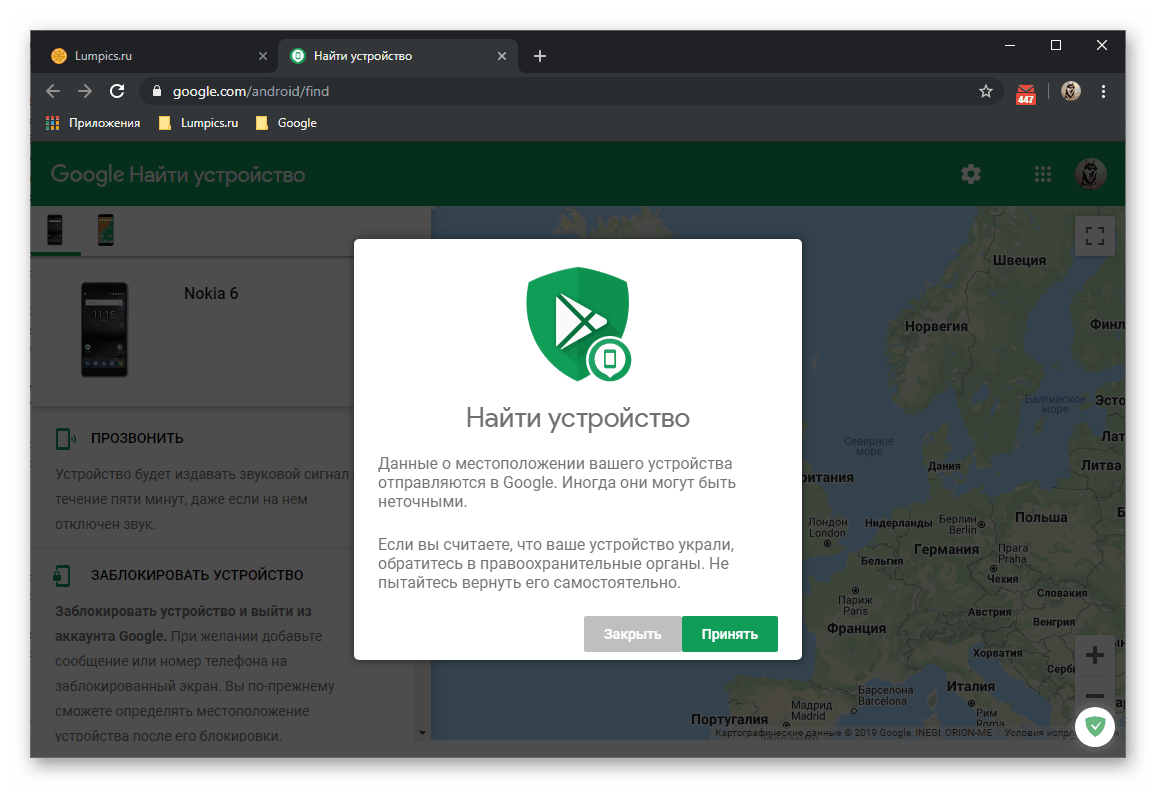Click side panel scrollbar down arrow

tap(422, 733)
